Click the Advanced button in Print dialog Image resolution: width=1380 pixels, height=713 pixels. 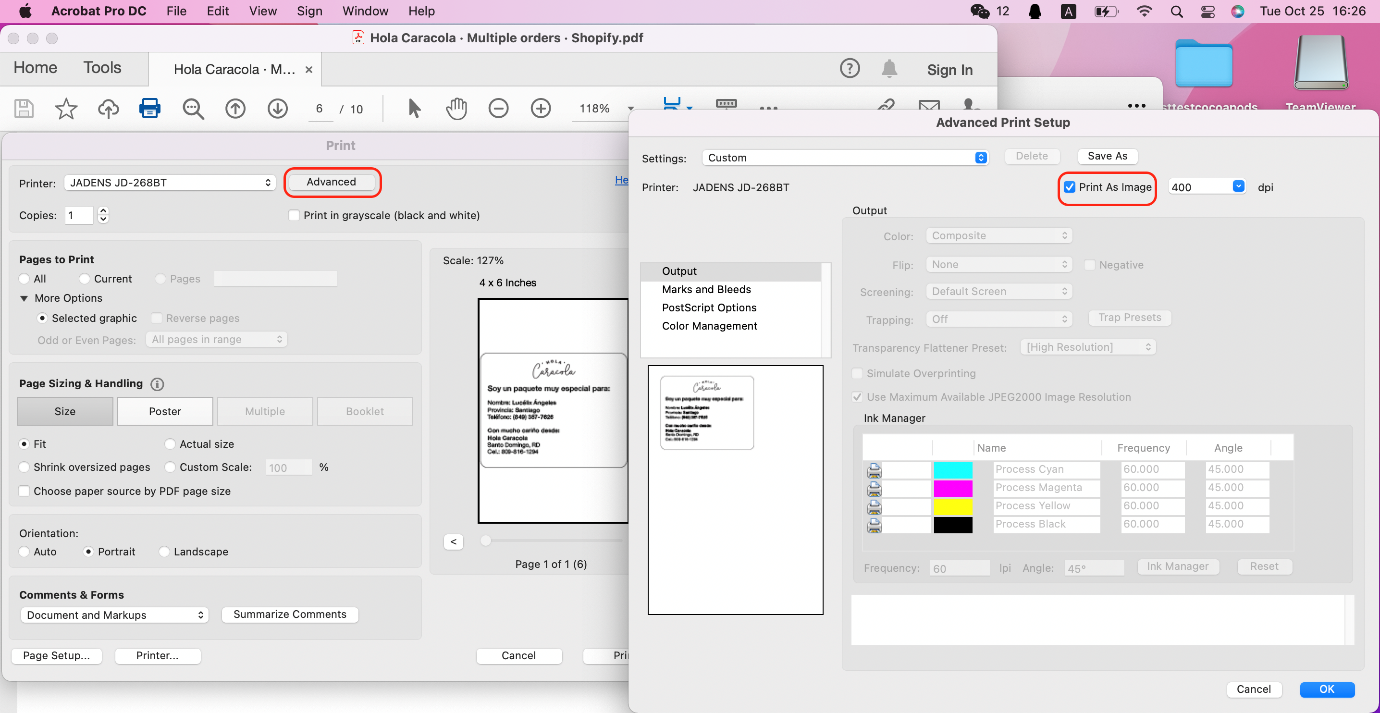332,182
